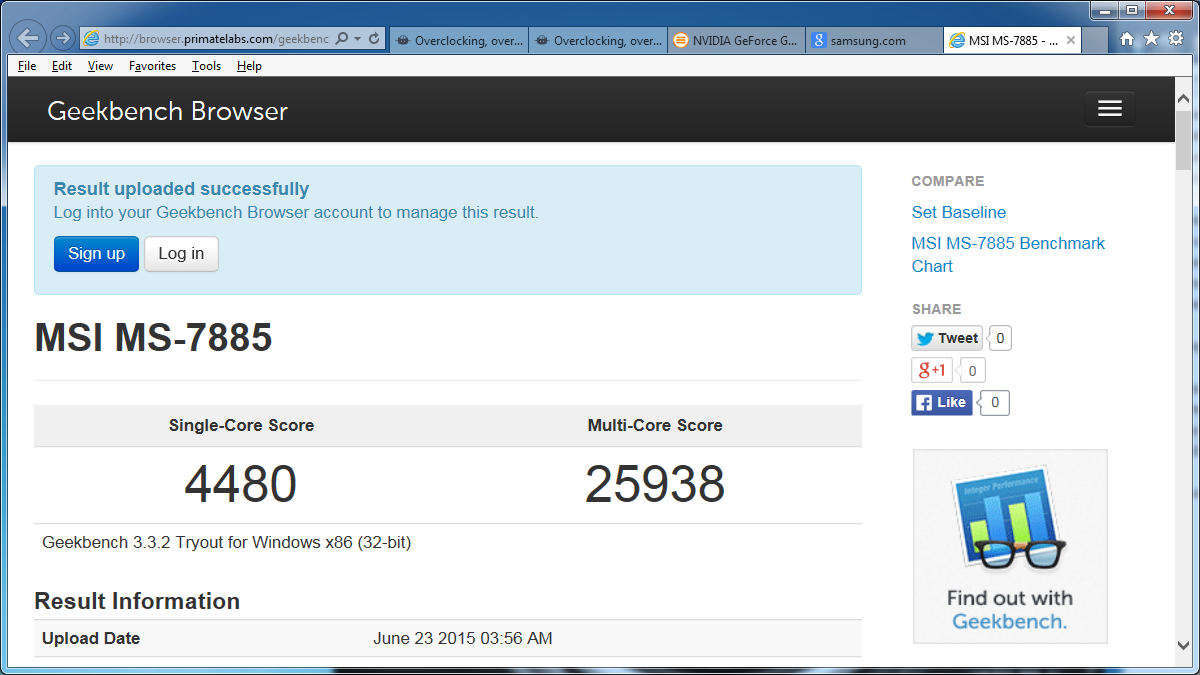
Task: Open the Tools menu
Action: 206,66
